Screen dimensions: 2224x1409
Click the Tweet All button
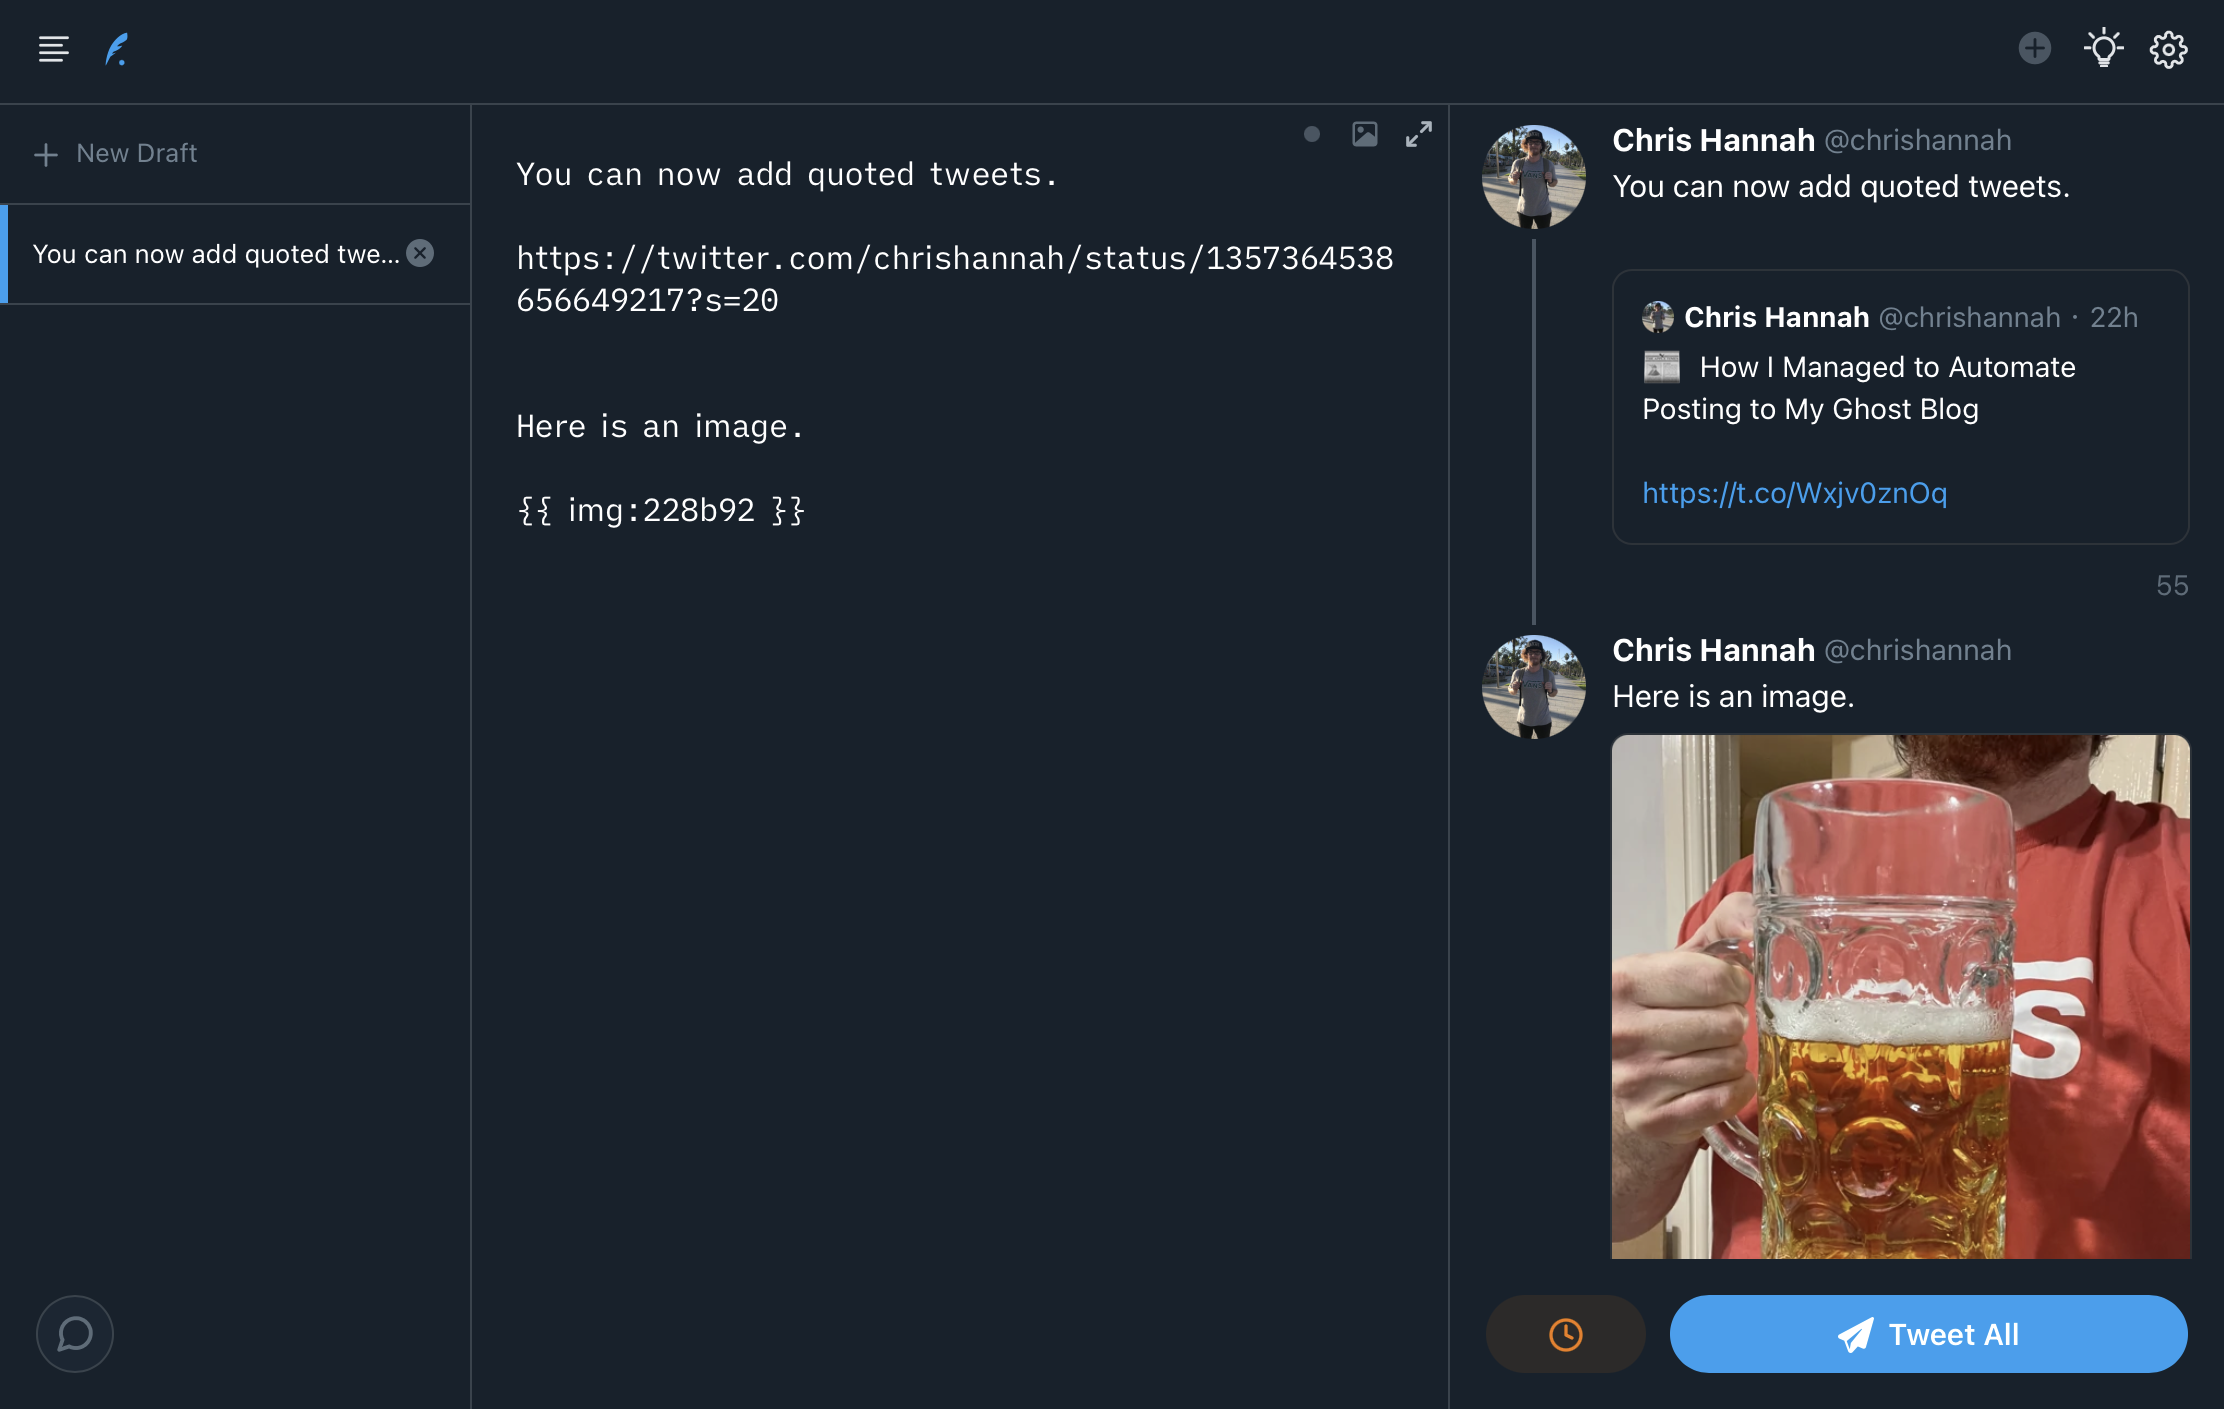pyautogui.click(x=1928, y=1334)
